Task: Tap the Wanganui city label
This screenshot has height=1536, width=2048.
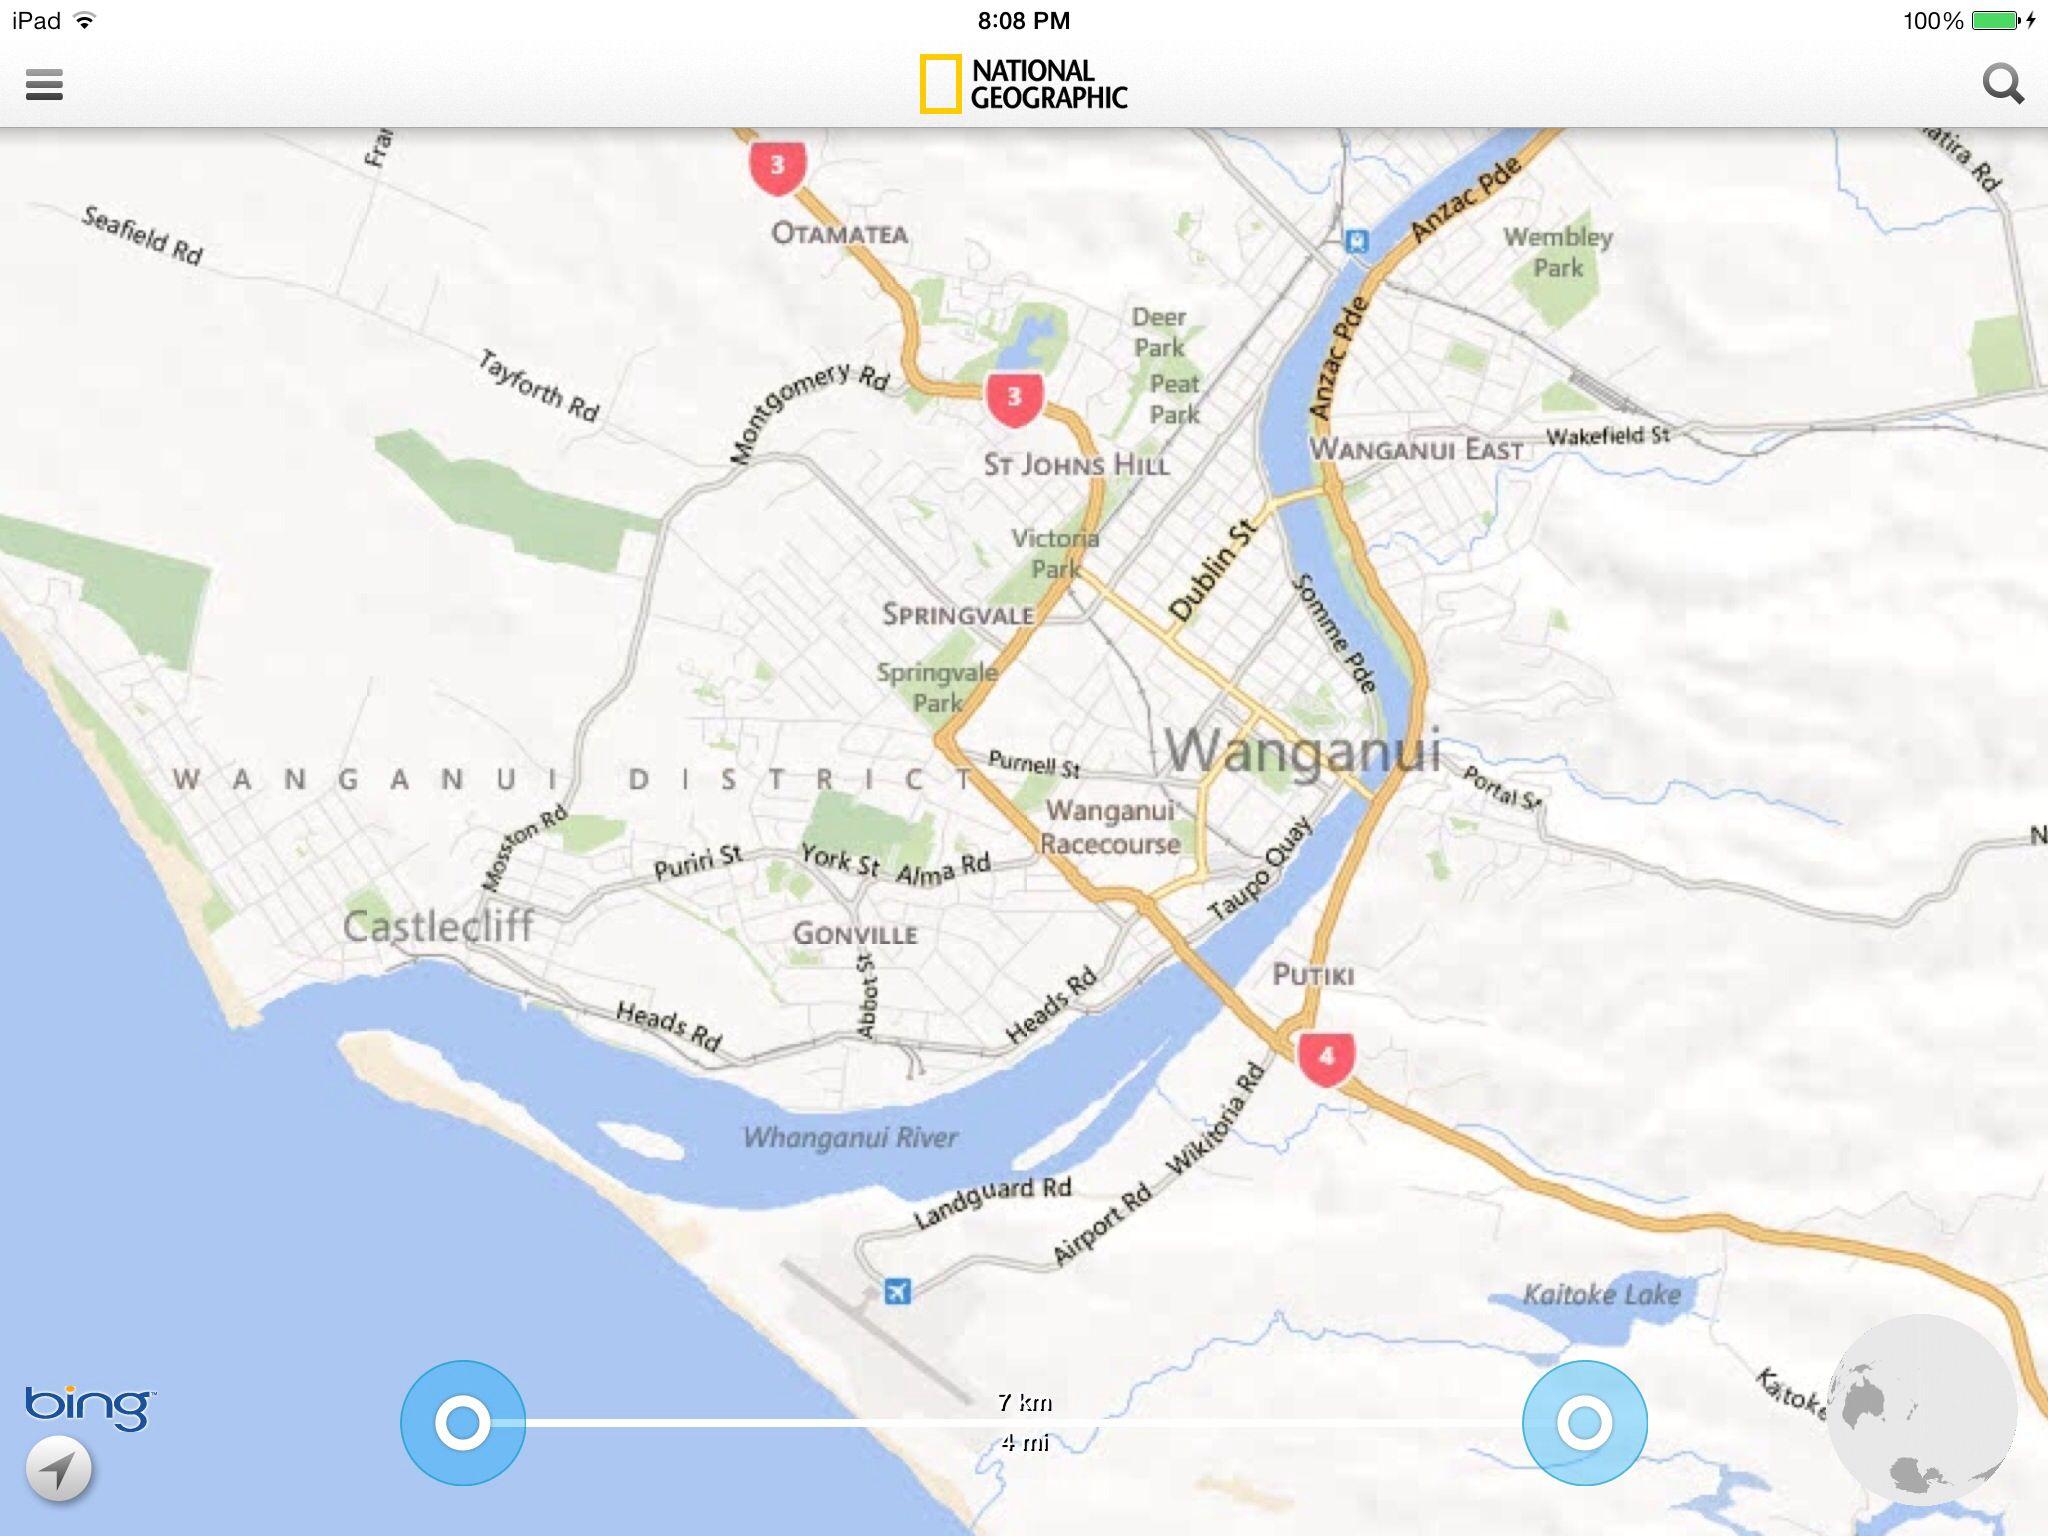Action: 1303,751
